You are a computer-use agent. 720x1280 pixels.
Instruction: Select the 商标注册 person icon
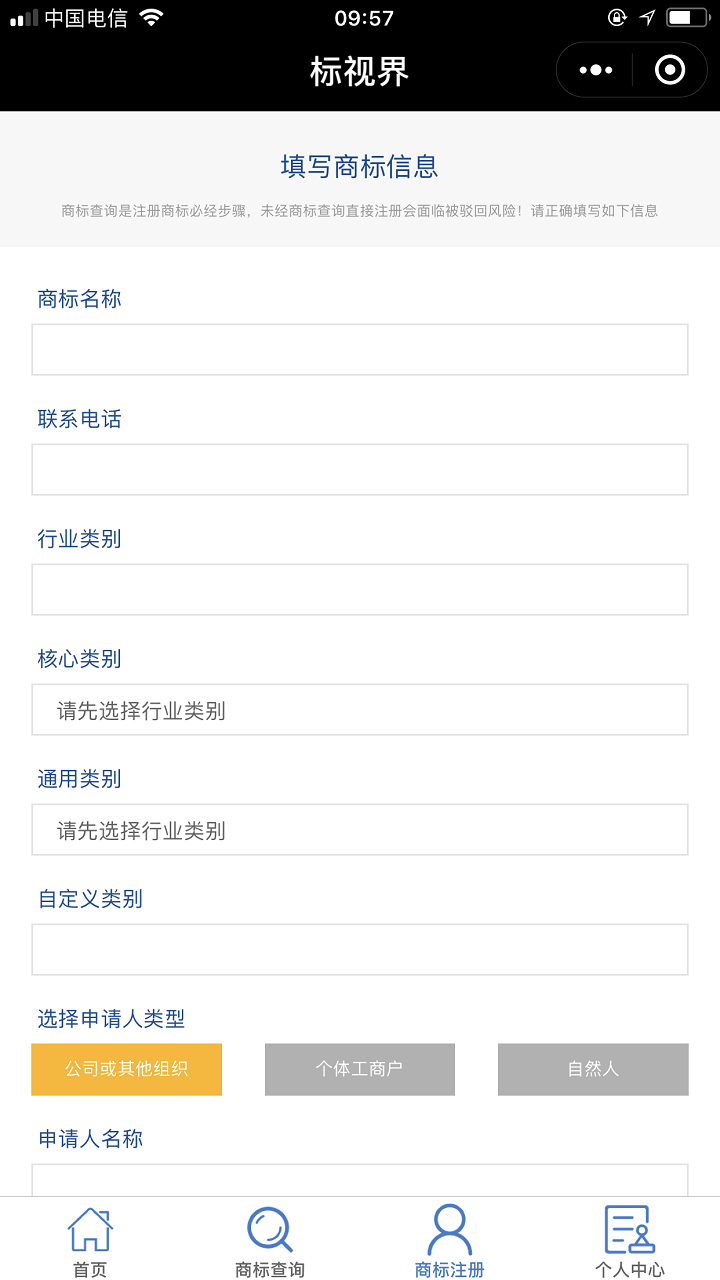(450, 1230)
